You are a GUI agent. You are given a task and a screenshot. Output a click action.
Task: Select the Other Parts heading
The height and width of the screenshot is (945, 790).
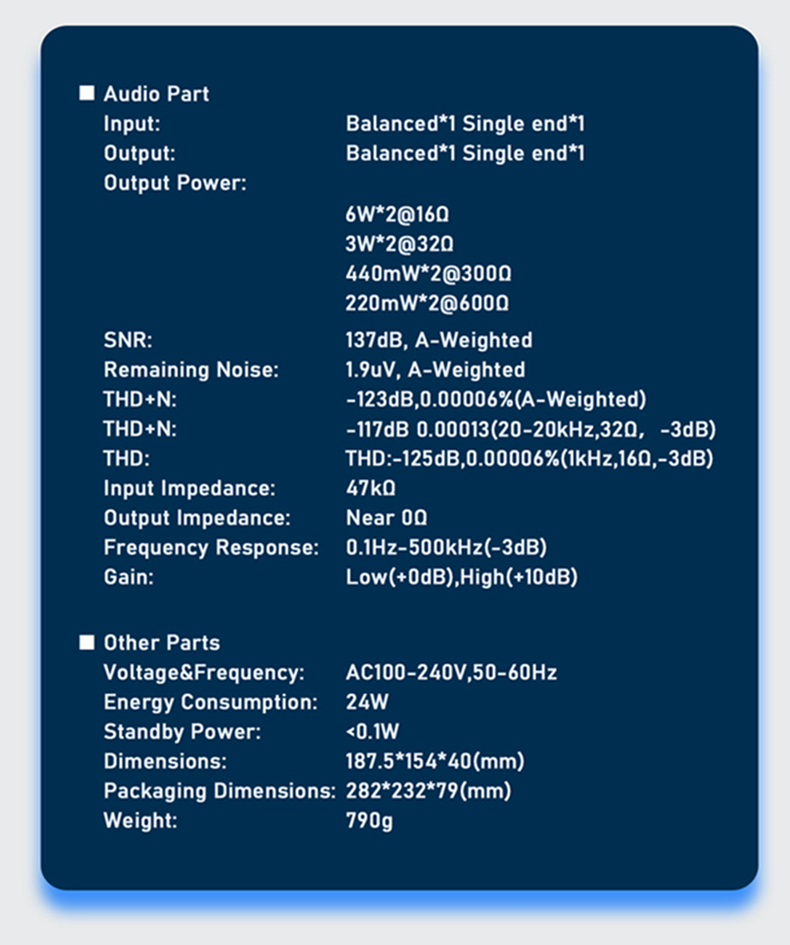(161, 642)
